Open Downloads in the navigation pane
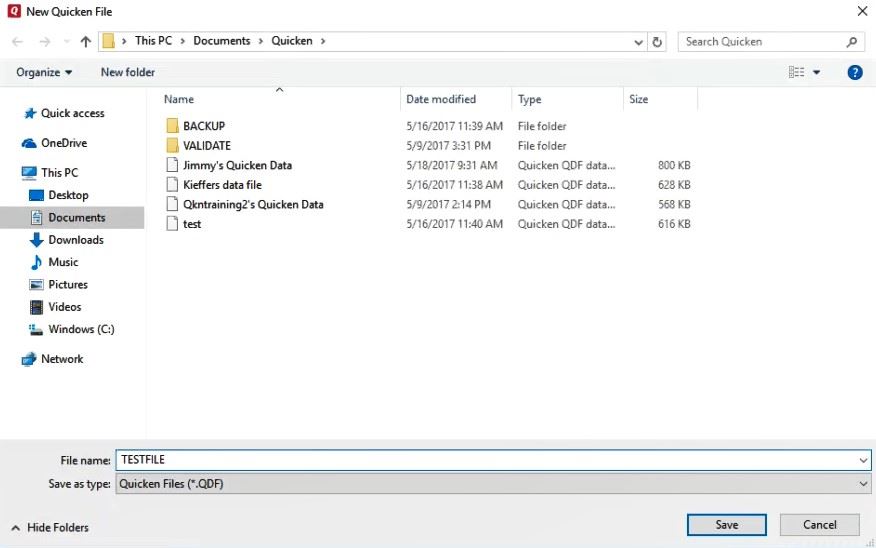 click(x=75, y=240)
